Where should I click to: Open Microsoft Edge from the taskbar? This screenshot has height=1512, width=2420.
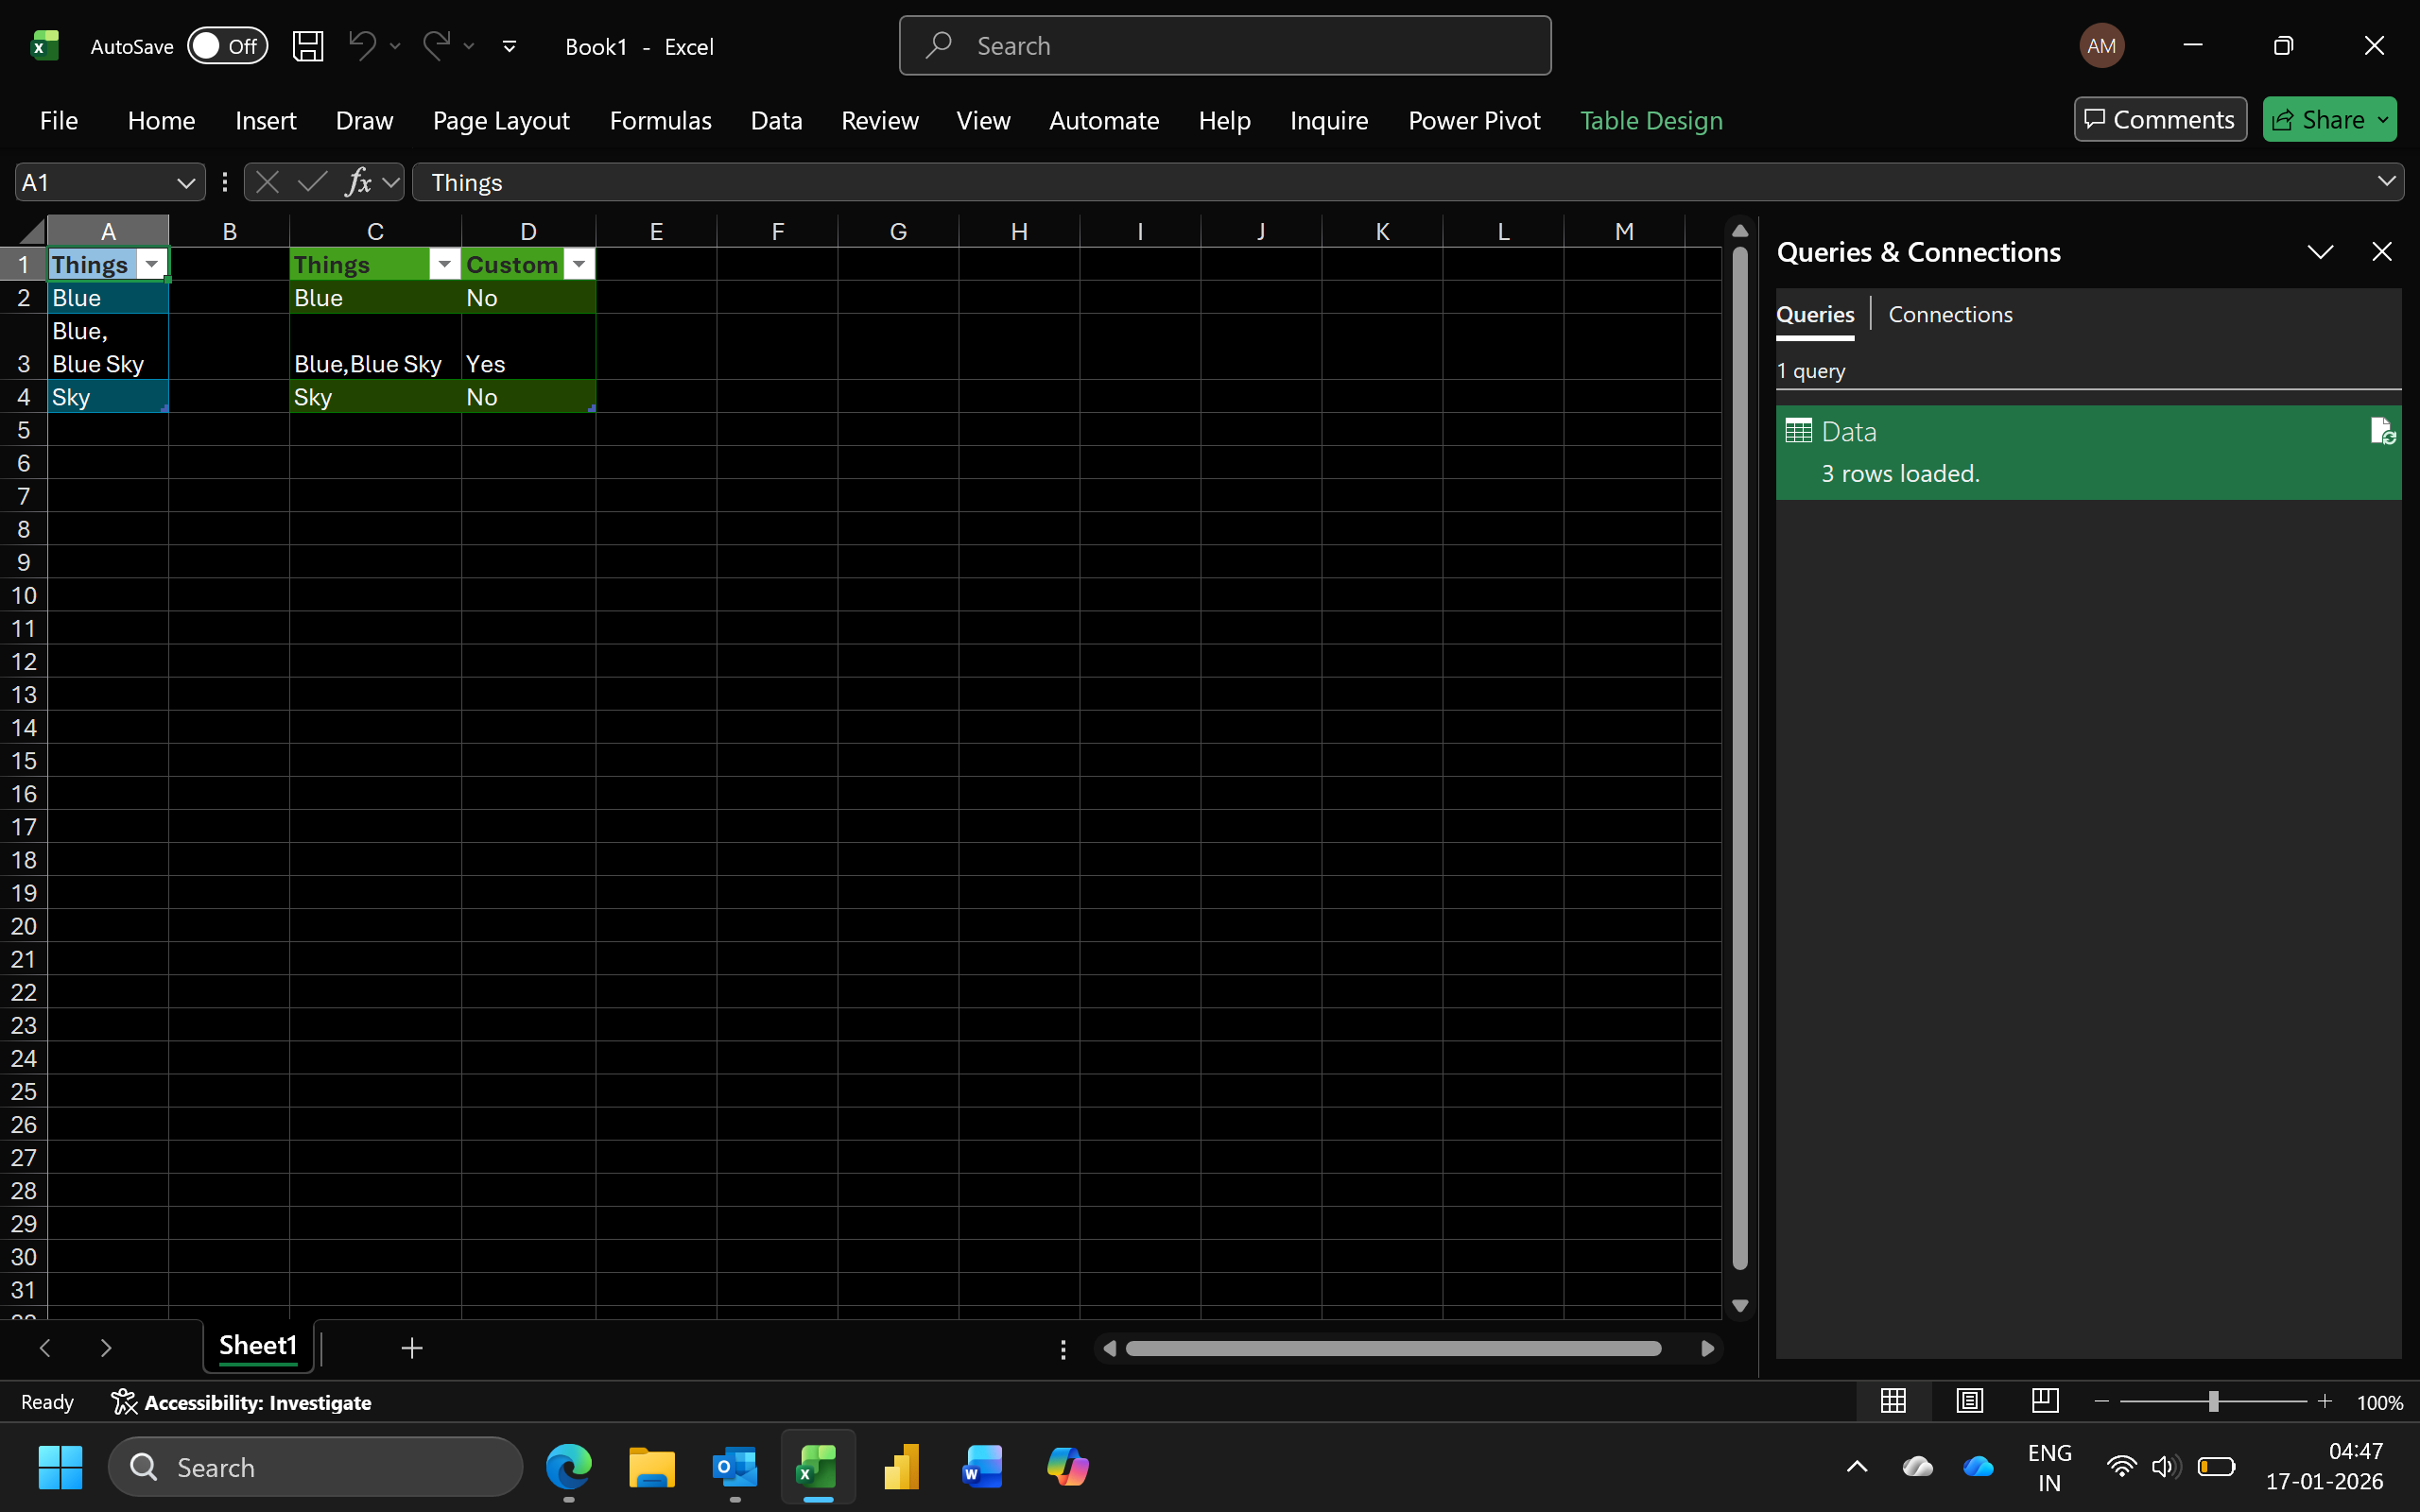click(x=569, y=1467)
